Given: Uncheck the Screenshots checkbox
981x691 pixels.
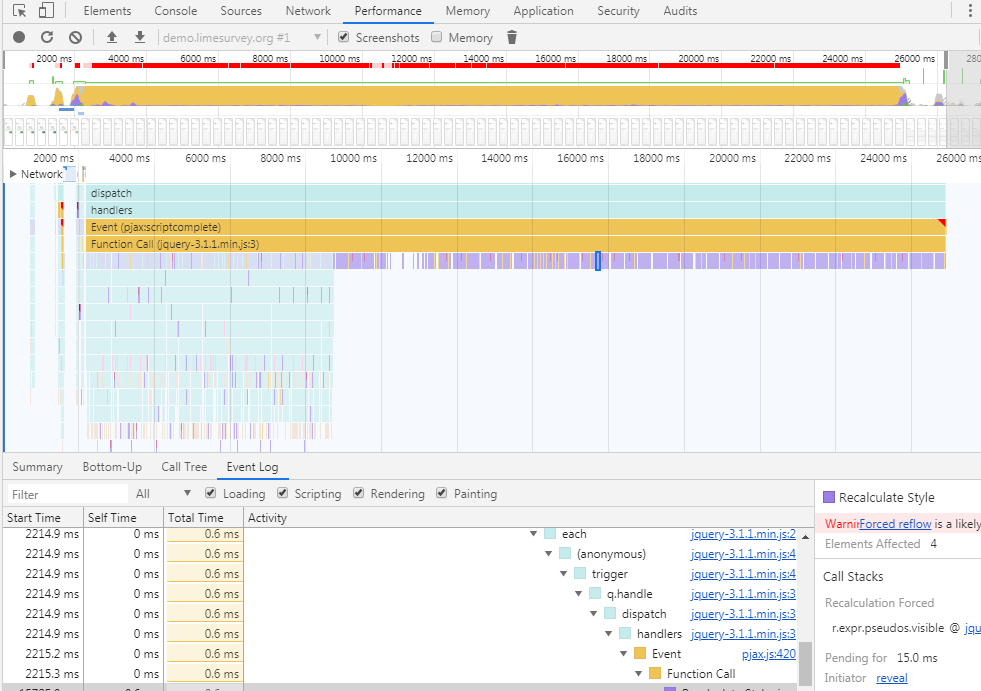Looking at the screenshot, I should [343, 37].
